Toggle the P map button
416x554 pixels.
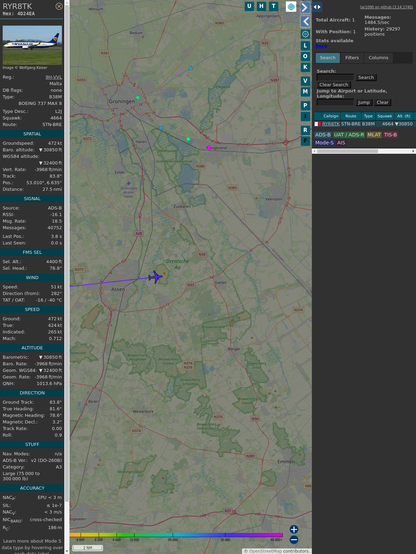coord(305,105)
